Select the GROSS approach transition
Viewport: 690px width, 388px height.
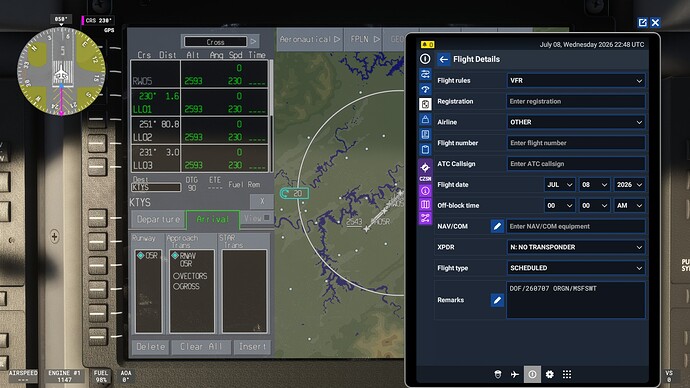pos(187,286)
